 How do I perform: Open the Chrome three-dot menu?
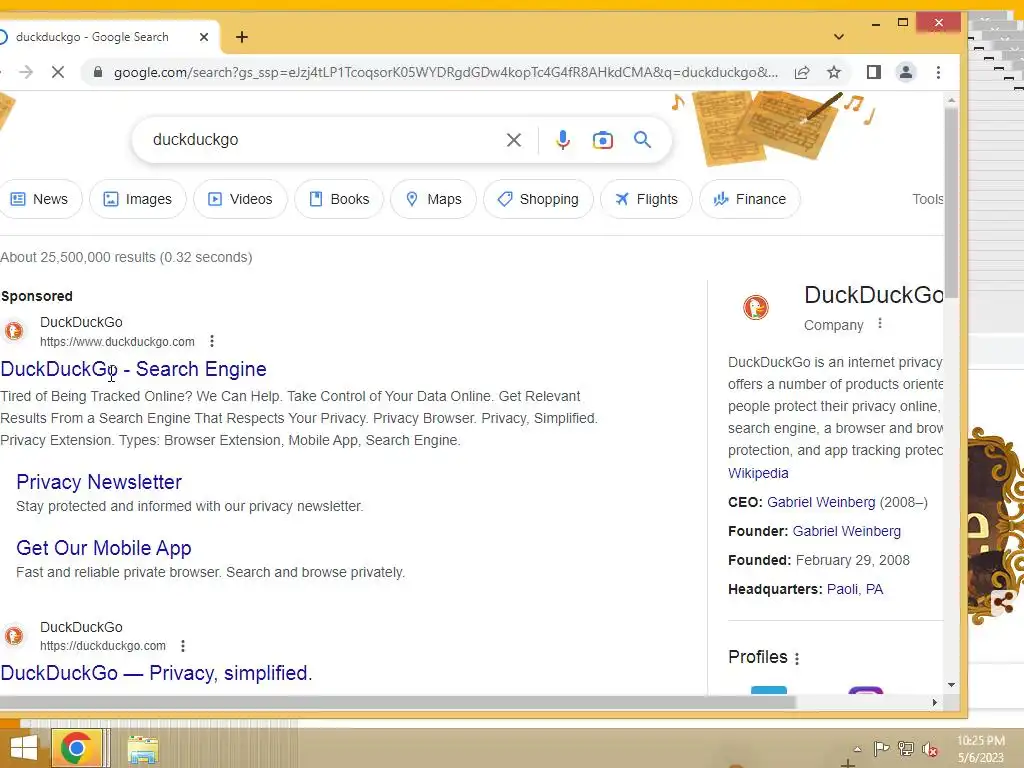point(938,72)
